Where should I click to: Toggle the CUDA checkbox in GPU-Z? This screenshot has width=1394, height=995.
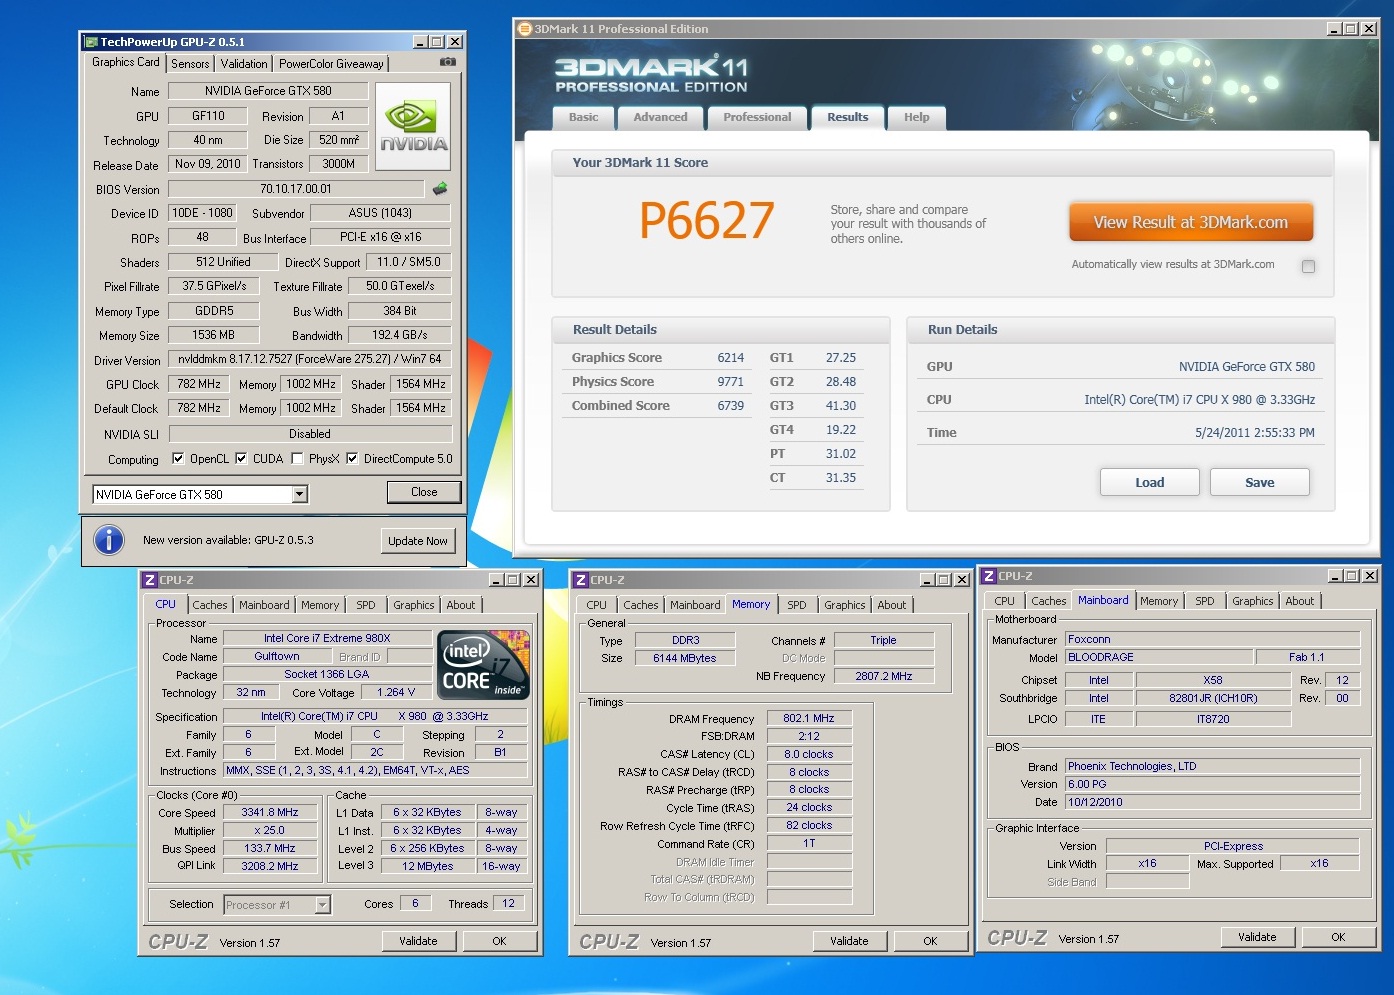coord(241,459)
